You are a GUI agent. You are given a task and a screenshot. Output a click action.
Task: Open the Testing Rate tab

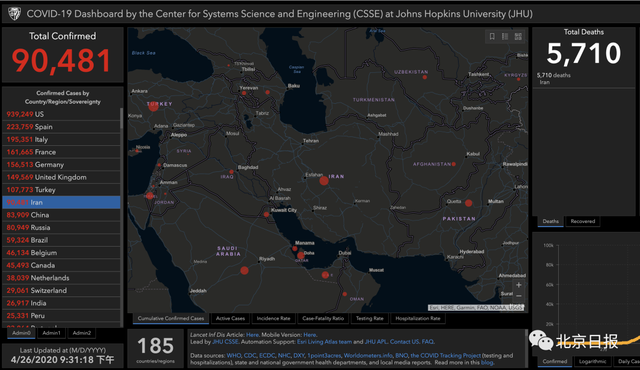coord(369,318)
